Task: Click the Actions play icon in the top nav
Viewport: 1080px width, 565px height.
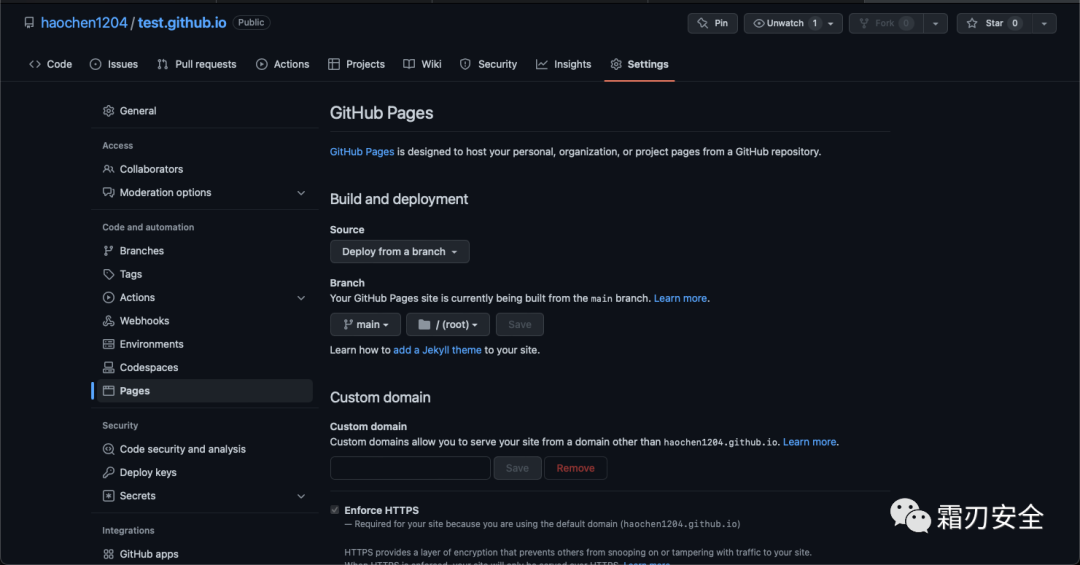Action: [262, 64]
